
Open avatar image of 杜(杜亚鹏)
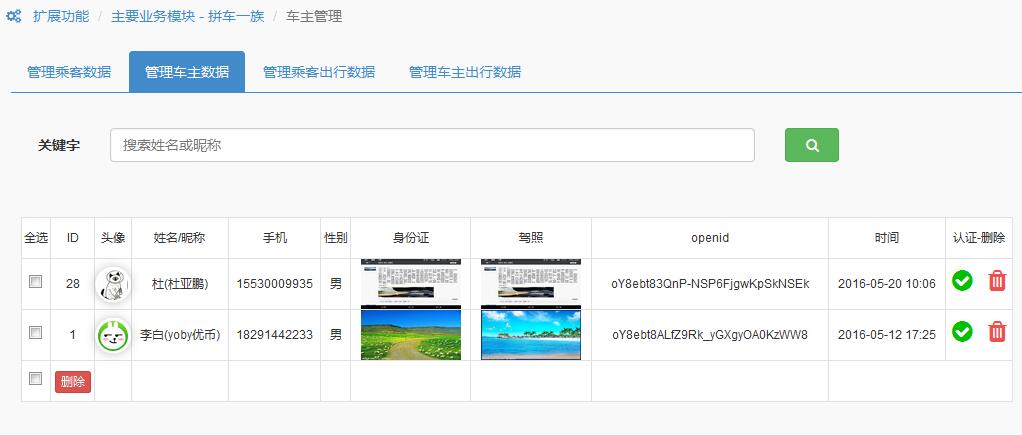[x=113, y=284]
